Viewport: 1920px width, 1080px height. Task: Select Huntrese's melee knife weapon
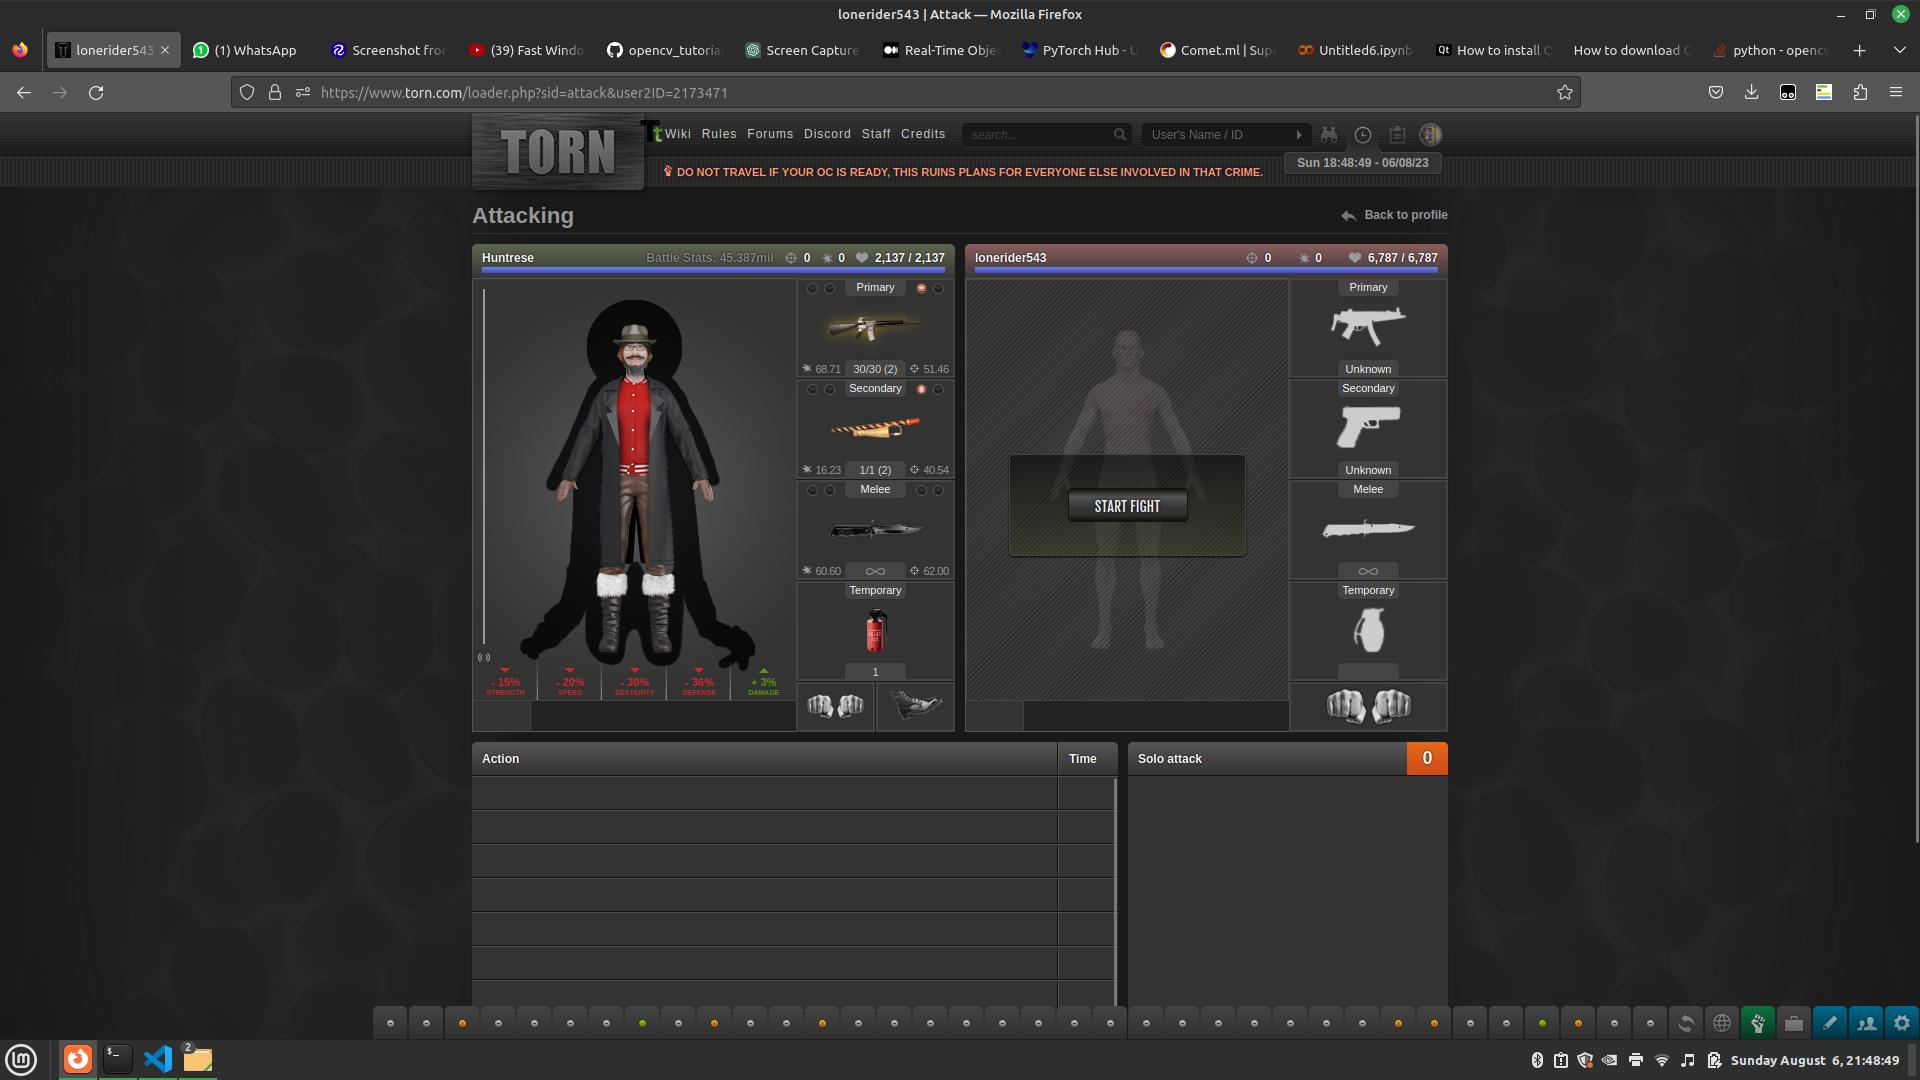[x=875, y=529]
